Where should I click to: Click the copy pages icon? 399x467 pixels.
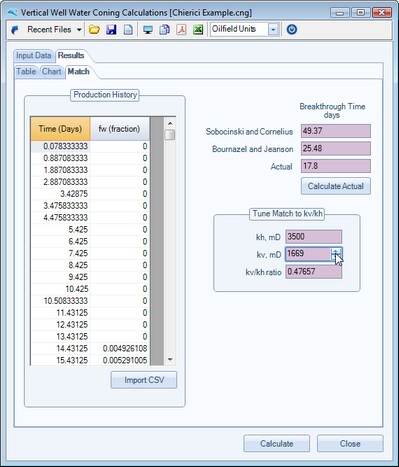pyautogui.click(x=164, y=30)
